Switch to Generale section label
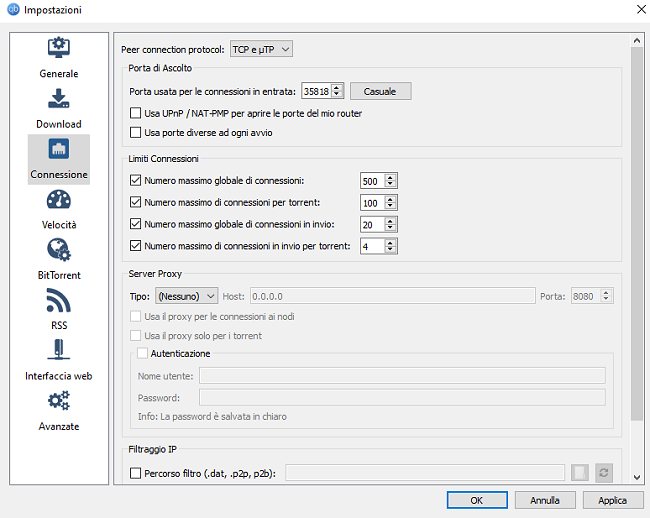Screen dimensions: 650x518 click(x=58, y=73)
